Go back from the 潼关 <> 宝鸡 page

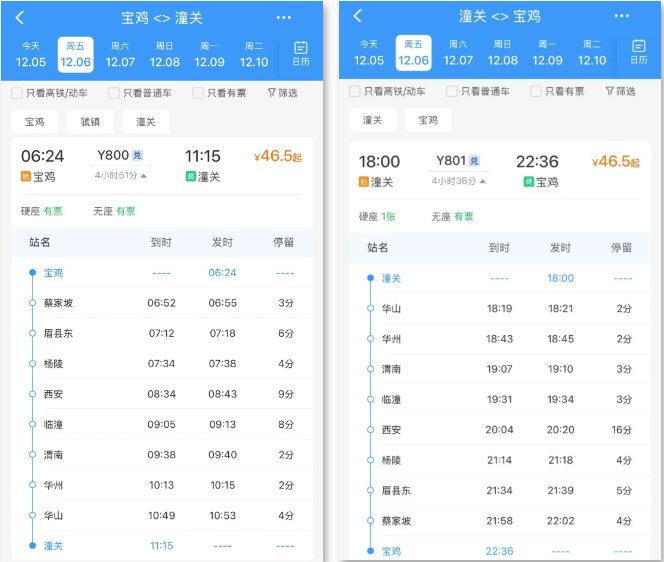pyautogui.click(x=358, y=17)
